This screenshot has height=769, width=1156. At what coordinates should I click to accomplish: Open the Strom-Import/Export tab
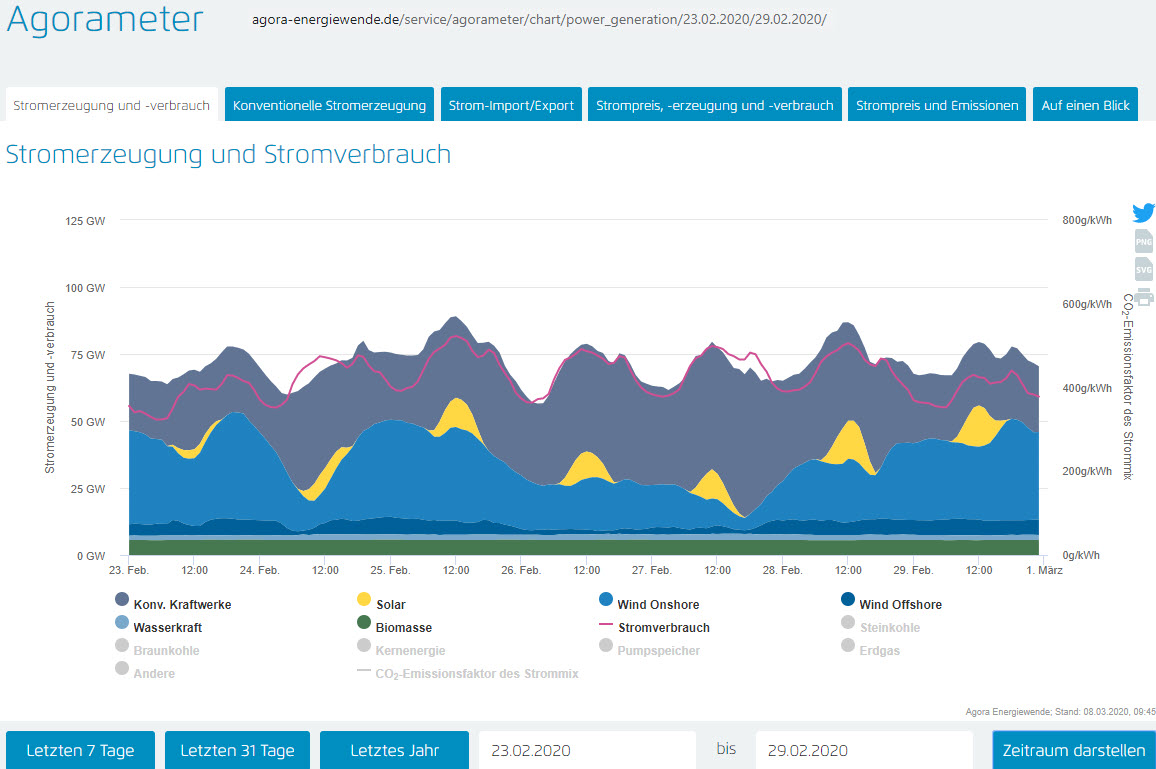pos(511,105)
